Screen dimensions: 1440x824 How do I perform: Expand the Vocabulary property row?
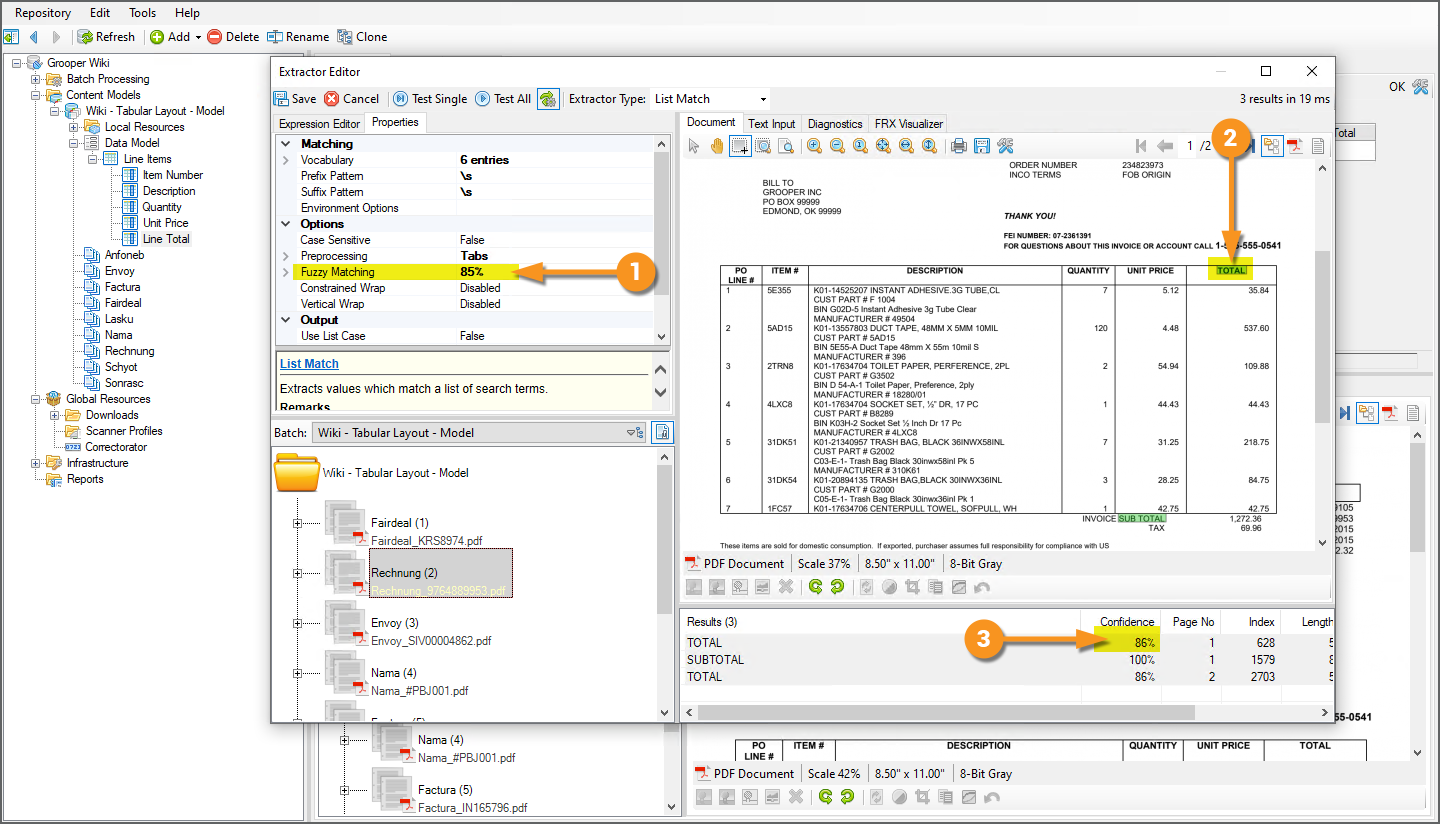pyautogui.click(x=285, y=160)
